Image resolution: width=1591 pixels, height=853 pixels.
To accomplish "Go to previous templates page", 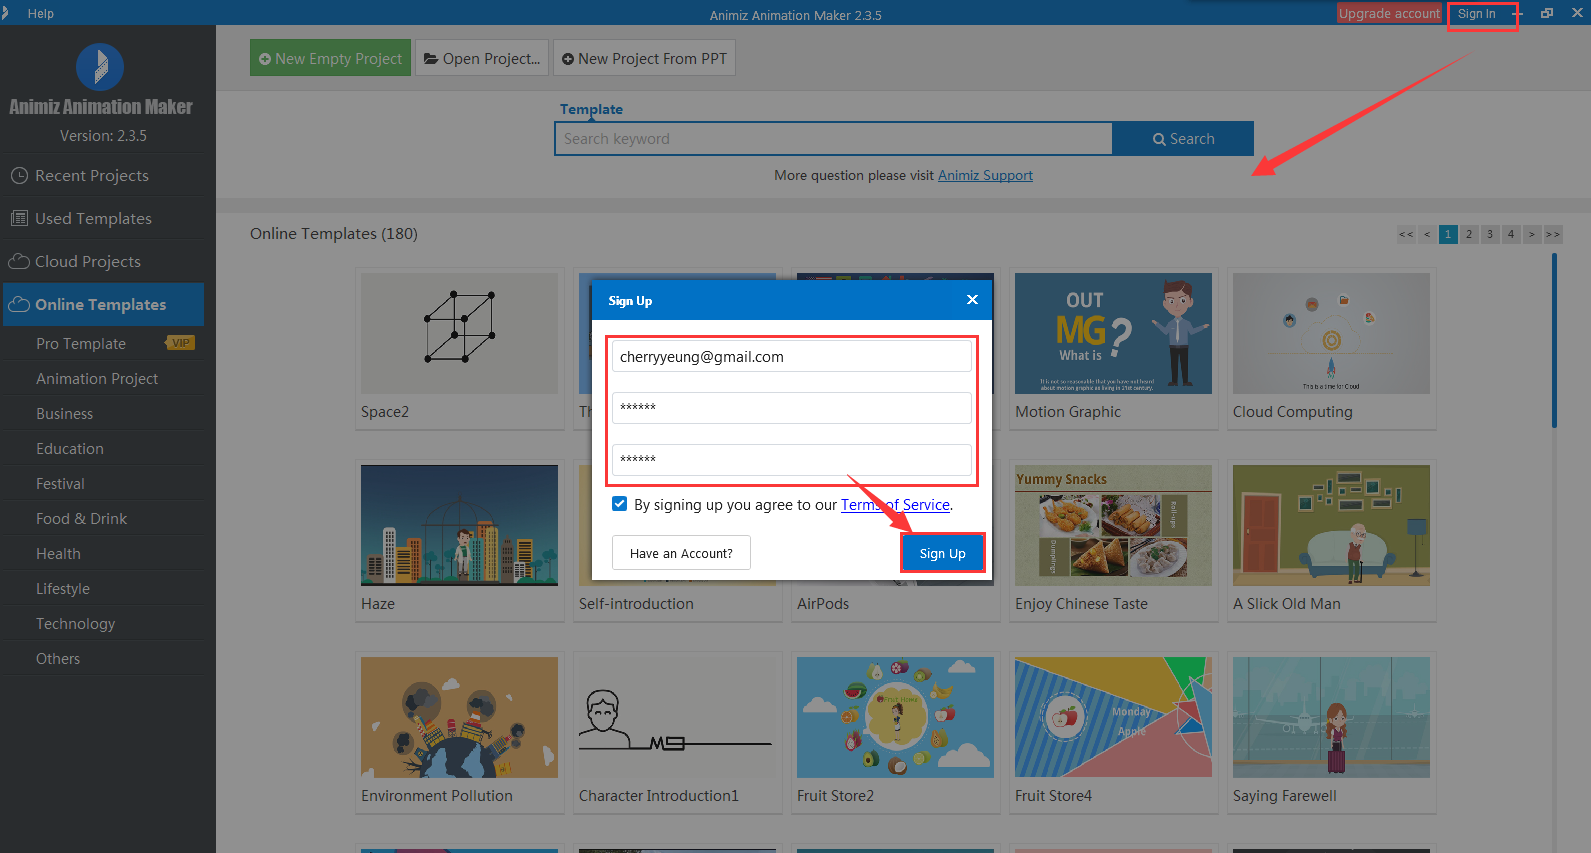I will point(1427,234).
